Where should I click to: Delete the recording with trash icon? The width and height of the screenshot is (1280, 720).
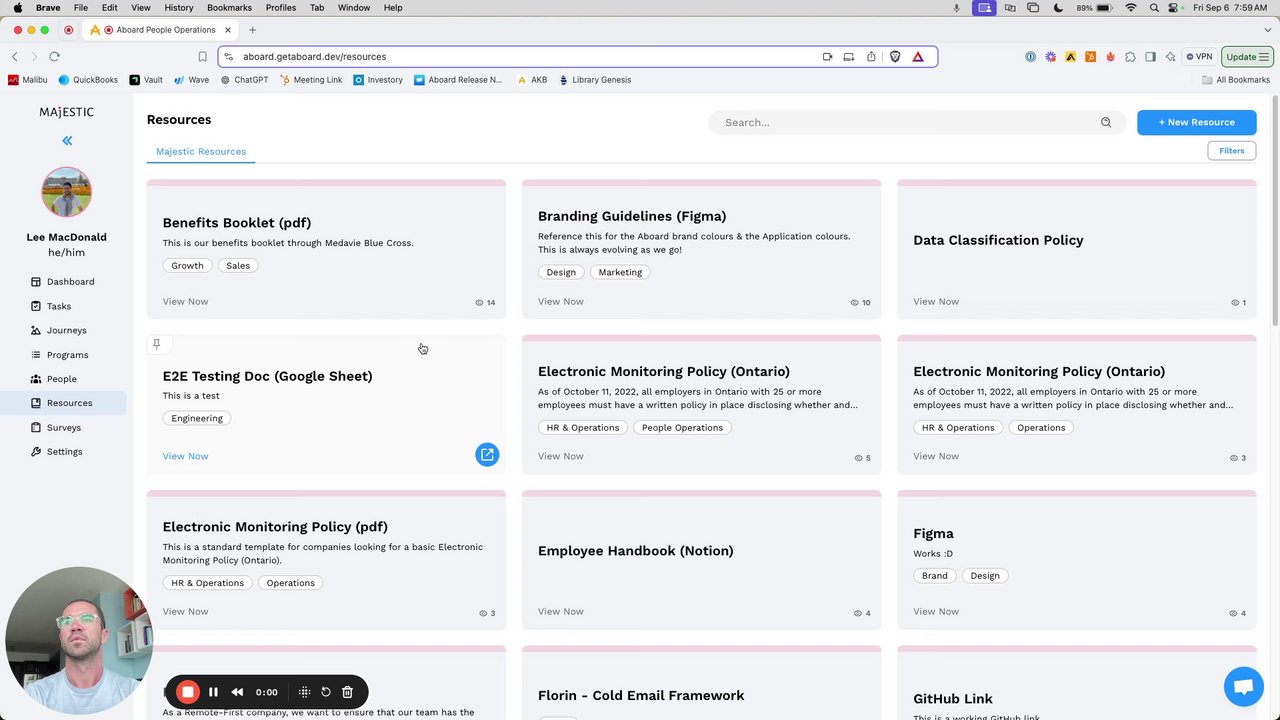coord(347,692)
